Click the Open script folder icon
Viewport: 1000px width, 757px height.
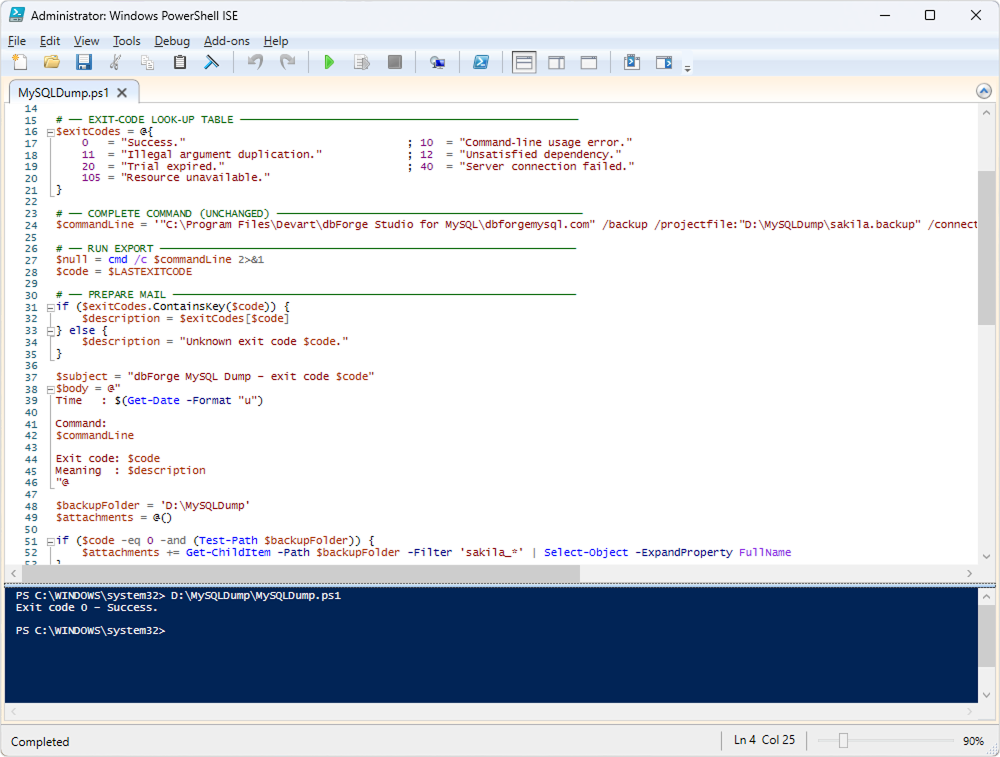point(52,62)
